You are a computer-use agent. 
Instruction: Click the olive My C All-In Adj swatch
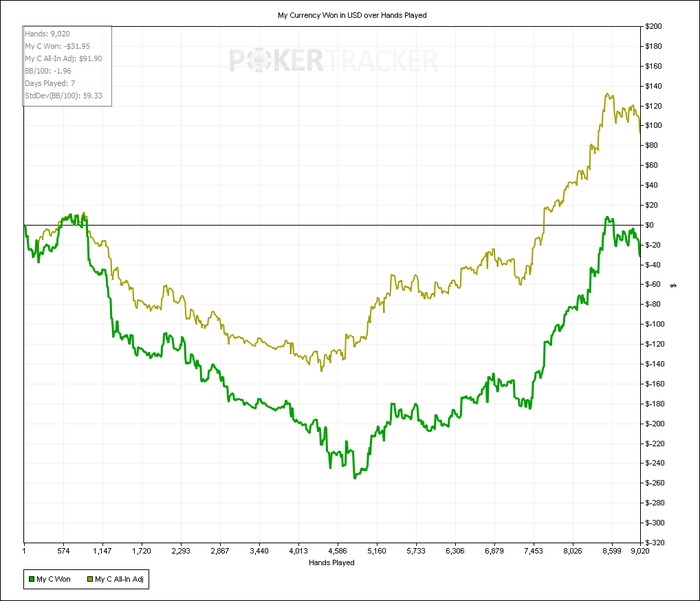(x=90, y=579)
